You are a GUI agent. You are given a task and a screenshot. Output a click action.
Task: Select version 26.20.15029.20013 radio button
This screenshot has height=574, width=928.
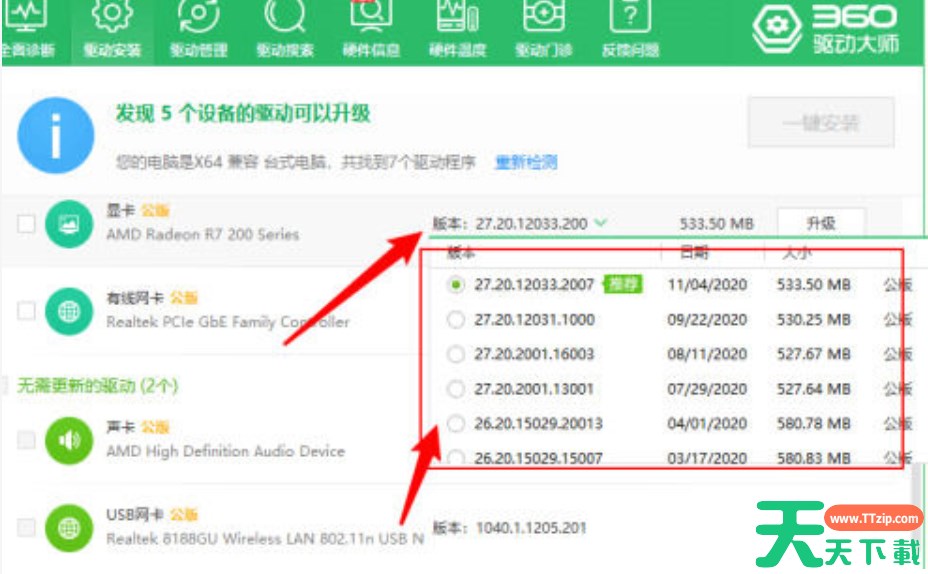pyautogui.click(x=456, y=424)
